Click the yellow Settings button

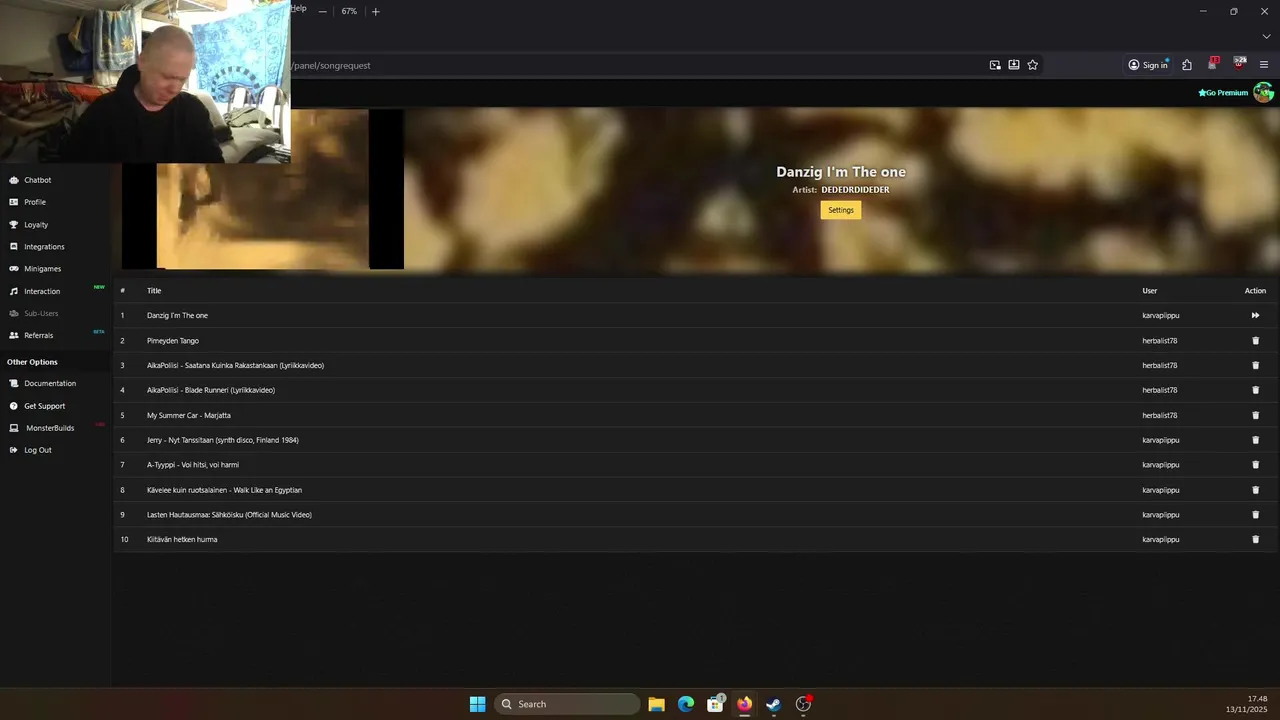(x=841, y=210)
